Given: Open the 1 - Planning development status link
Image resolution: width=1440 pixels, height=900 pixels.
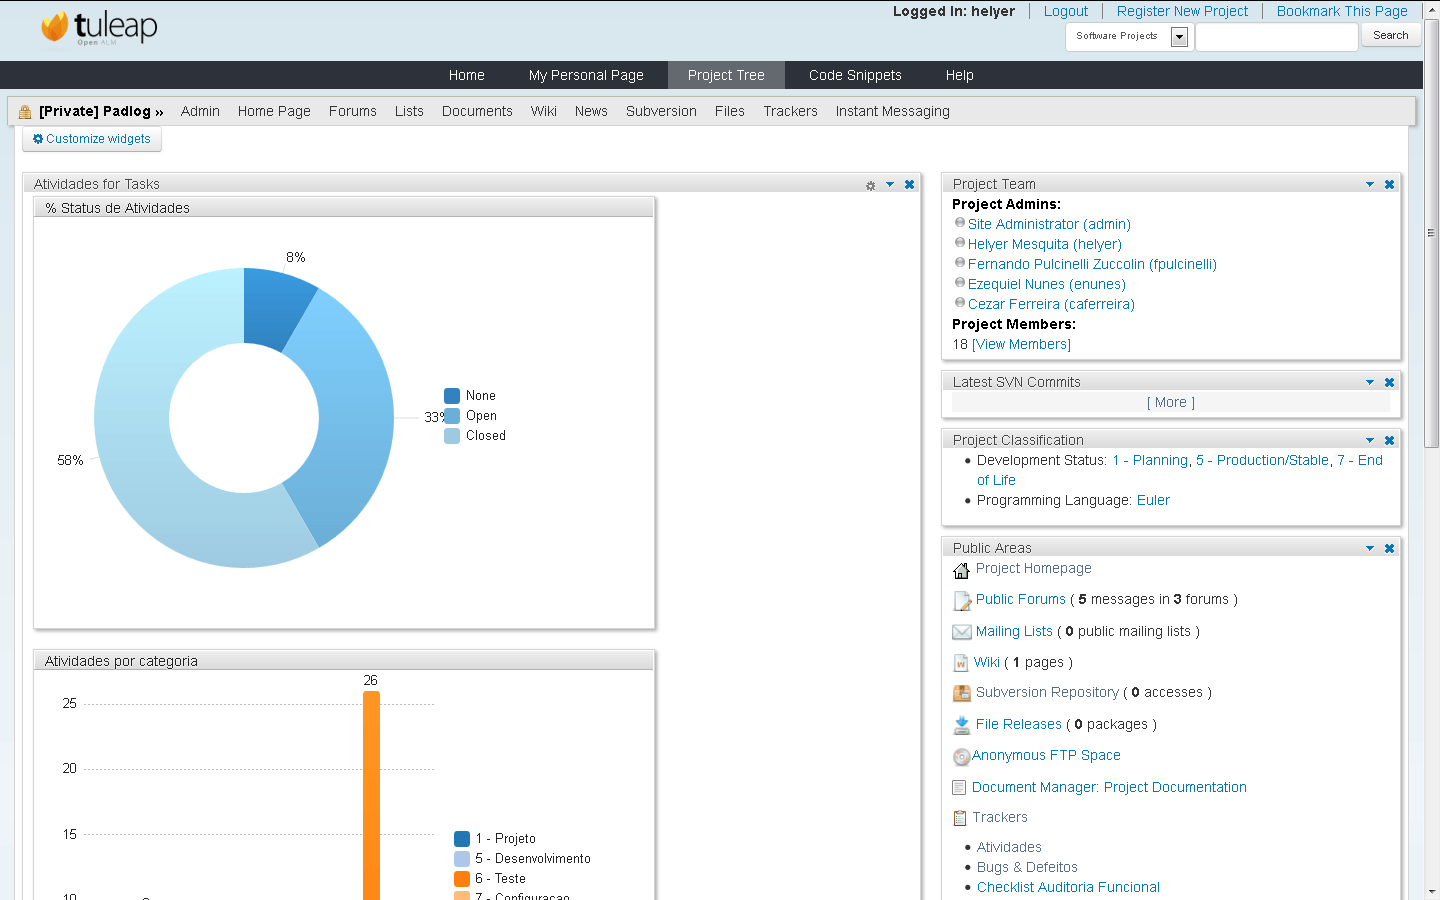Looking at the screenshot, I should tap(1150, 460).
